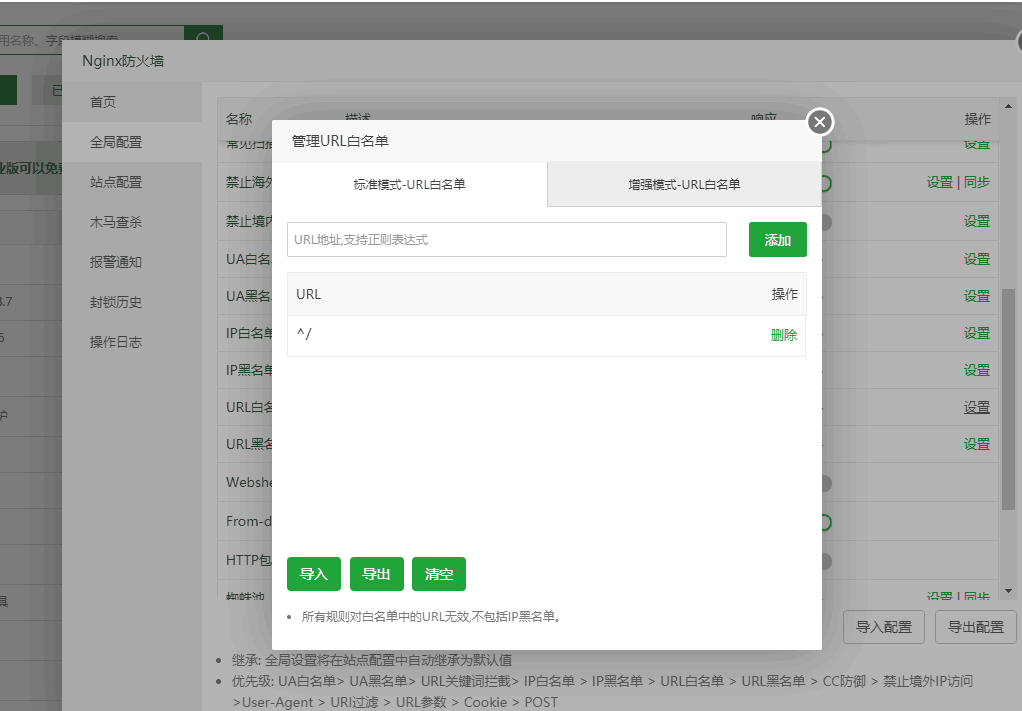Click the 导入配置 button

pyautogui.click(x=884, y=627)
